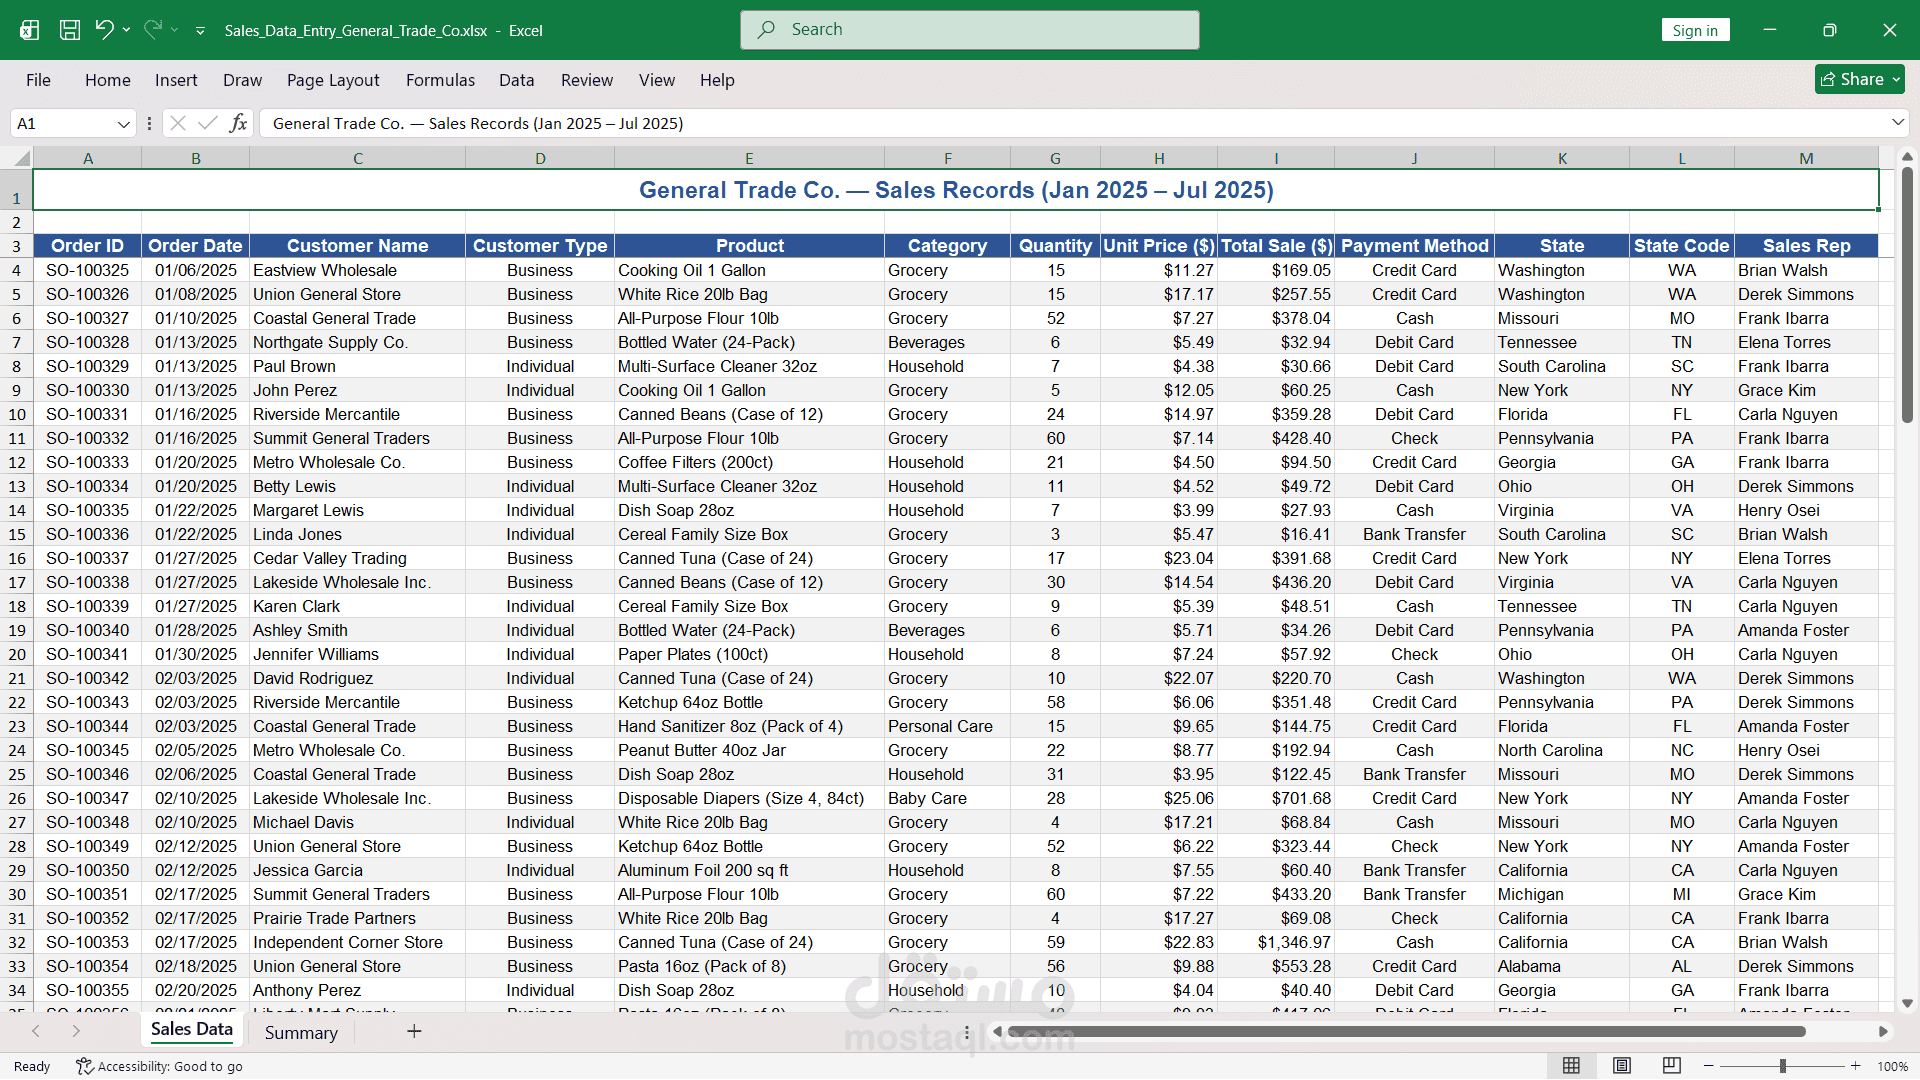Undo the last action

click(104, 30)
